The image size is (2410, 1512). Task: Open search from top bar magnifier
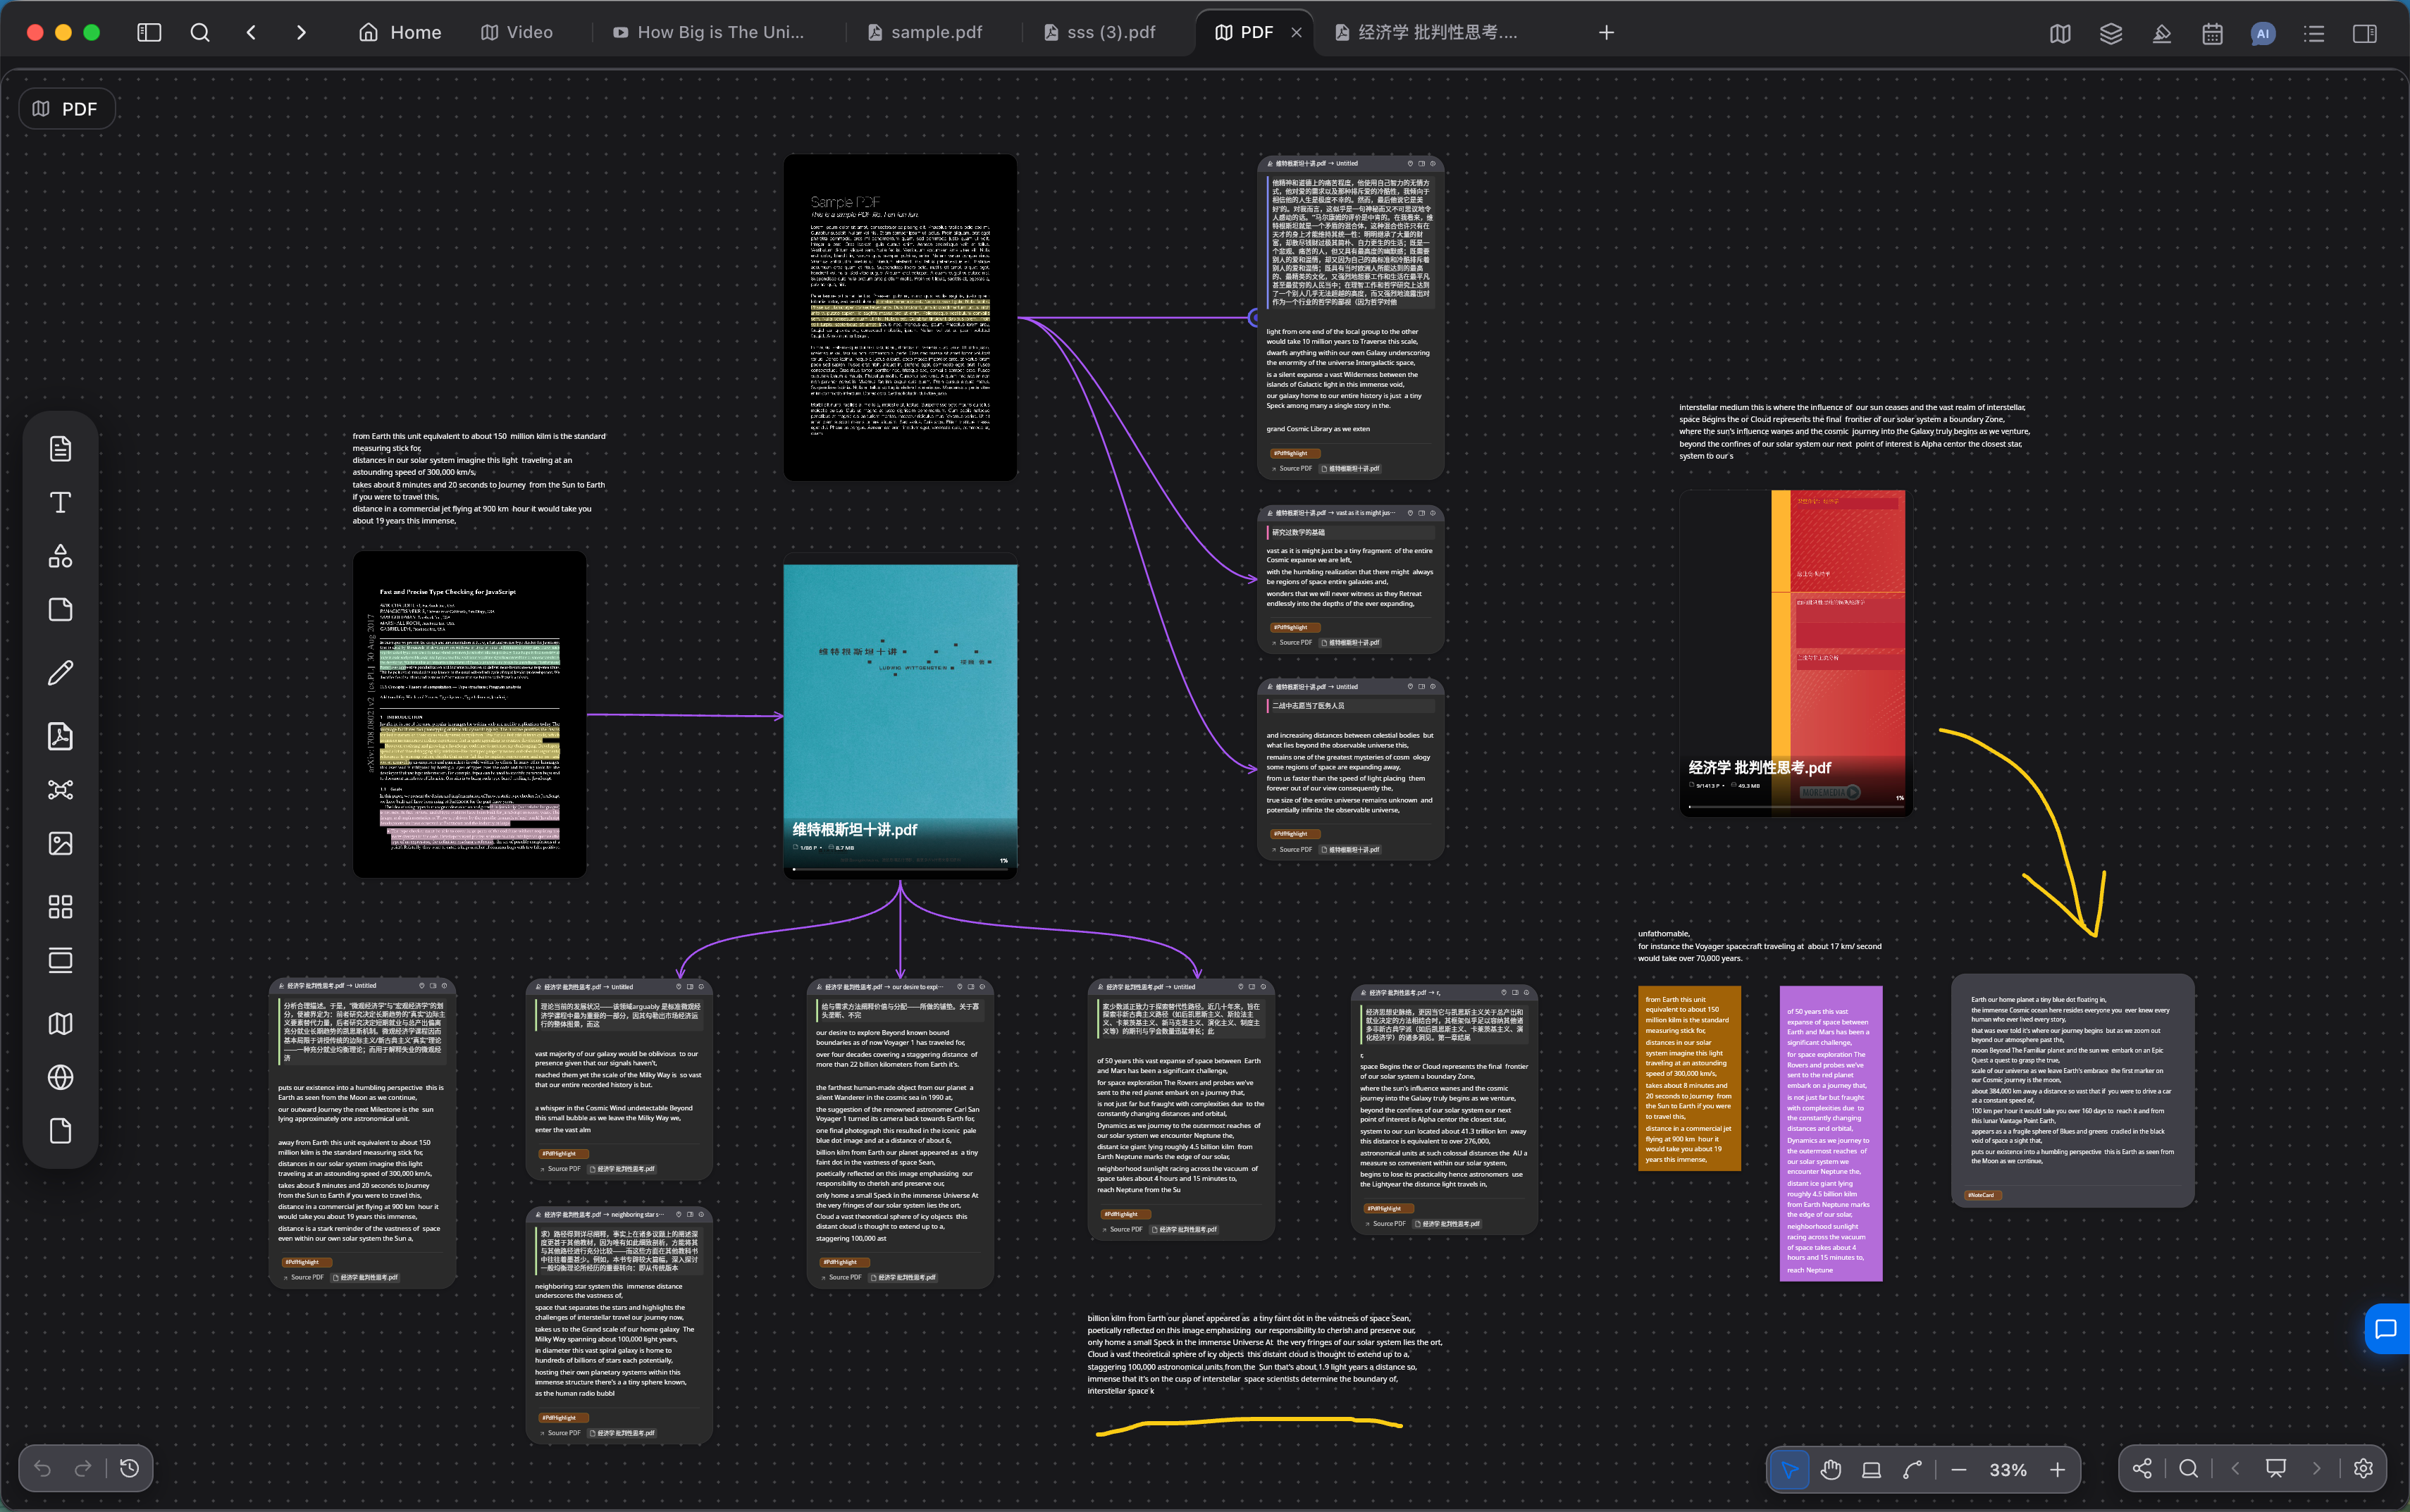click(x=200, y=32)
